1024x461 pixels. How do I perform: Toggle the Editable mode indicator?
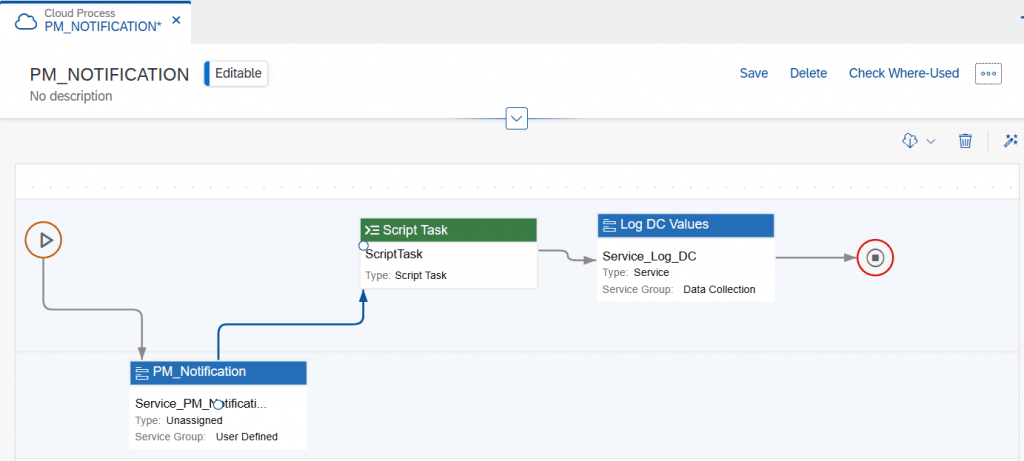click(x=236, y=73)
